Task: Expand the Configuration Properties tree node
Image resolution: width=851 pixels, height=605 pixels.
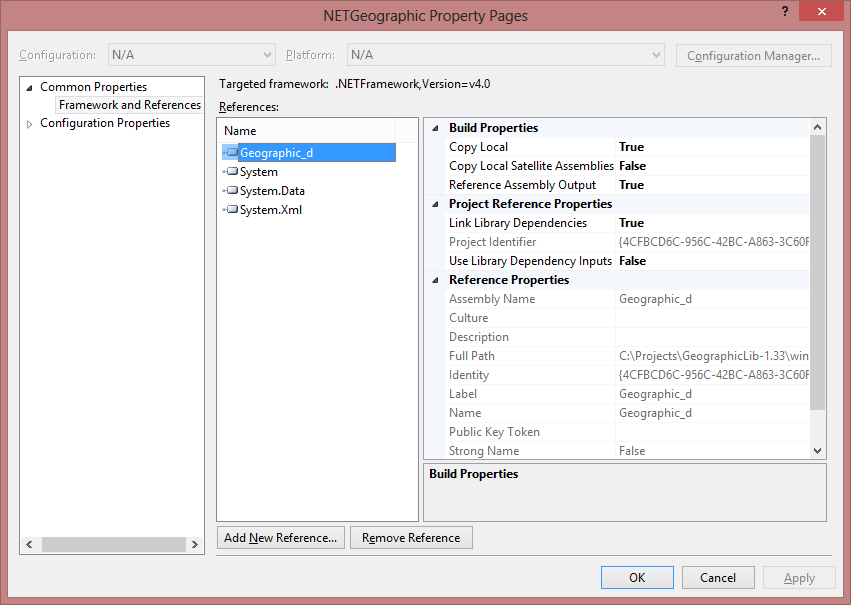Action: pos(30,124)
